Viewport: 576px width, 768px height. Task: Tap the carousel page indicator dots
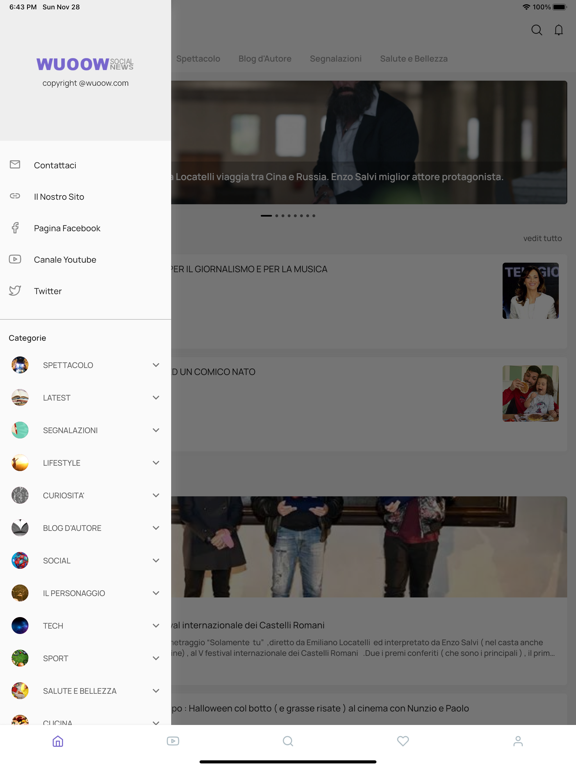click(288, 216)
